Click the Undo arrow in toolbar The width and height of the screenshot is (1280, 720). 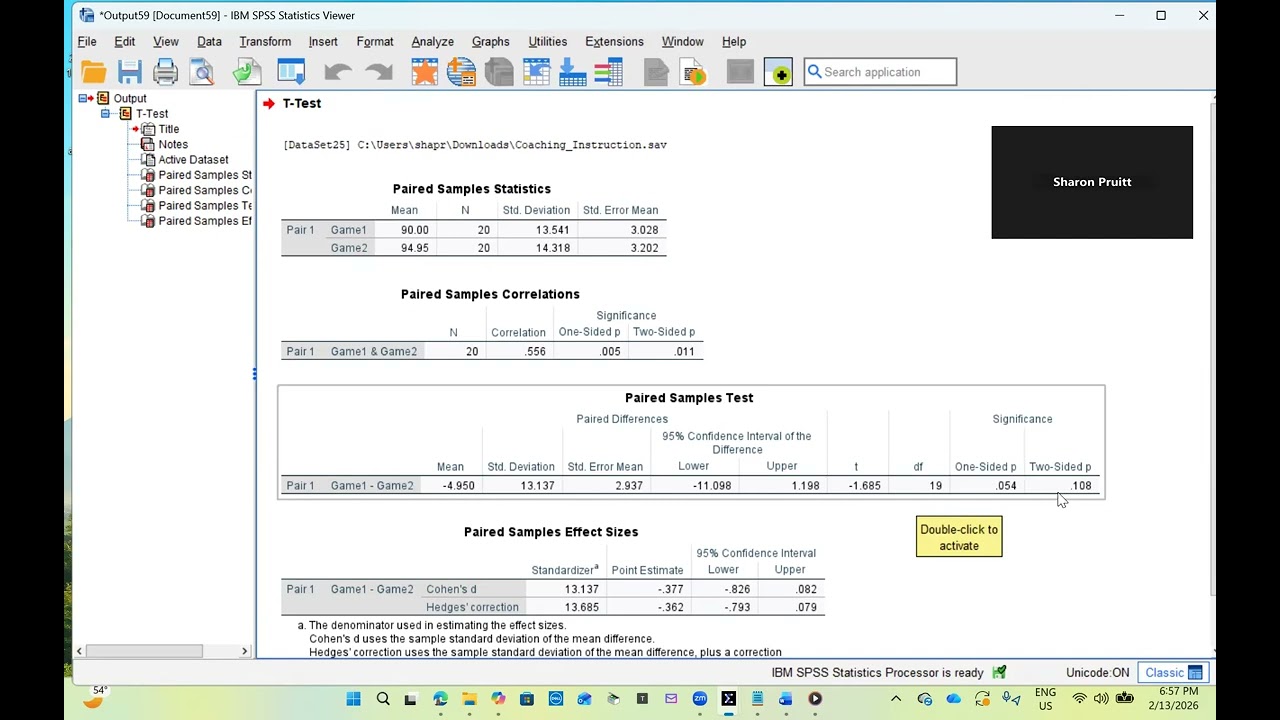(x=337, y=72)
